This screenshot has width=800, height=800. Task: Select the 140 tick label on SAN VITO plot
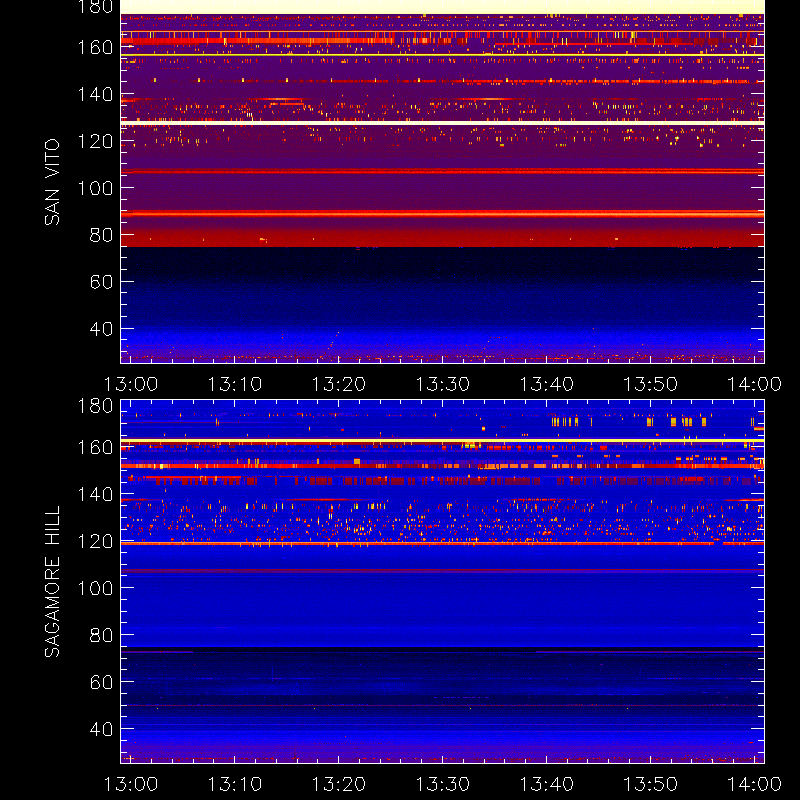pos(95,94)
